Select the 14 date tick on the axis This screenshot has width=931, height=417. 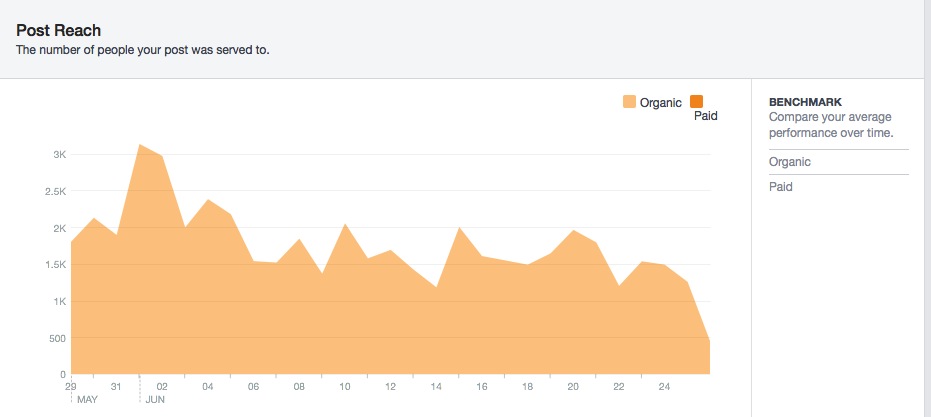click(x=436, y=387)
